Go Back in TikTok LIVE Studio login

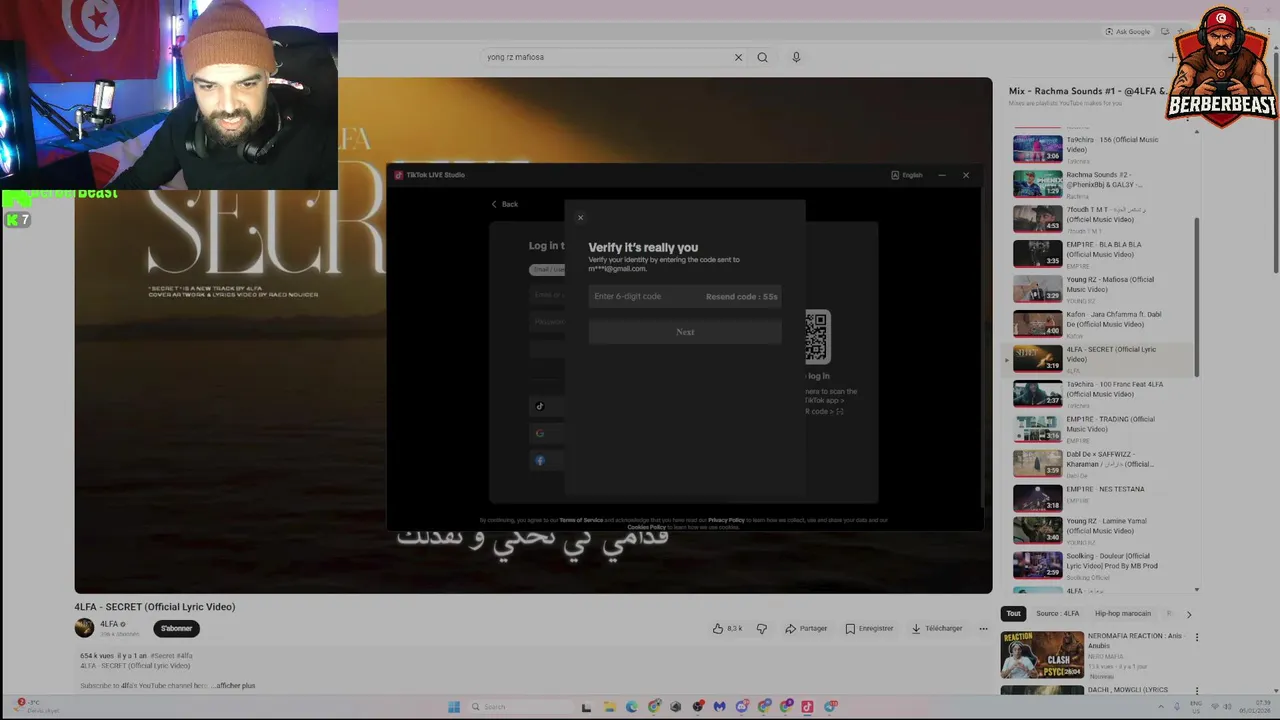pos(504,204)
